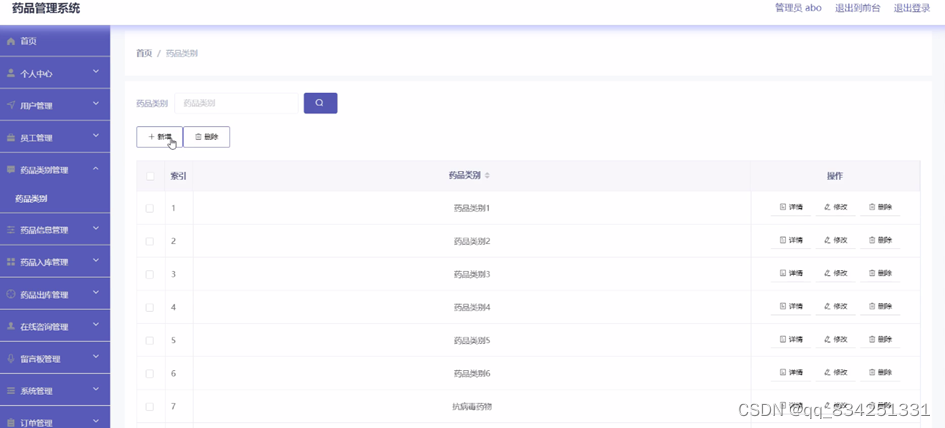Delete row 药品类别3 with 删除
The height and width of the screenshot is (428, 945).
tap(880, 273)
